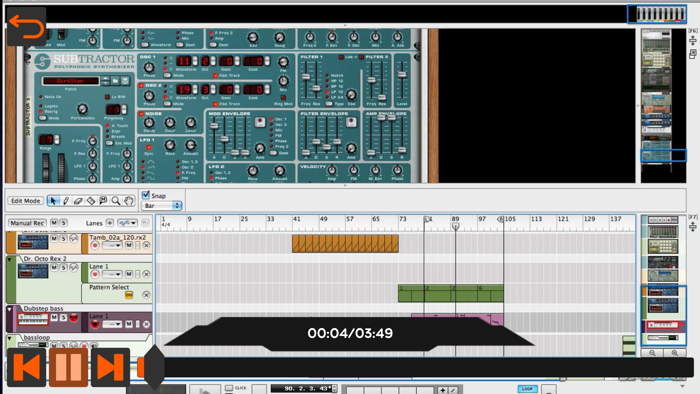
Task: Toggle the Snap checkbox
Action: 146,195
